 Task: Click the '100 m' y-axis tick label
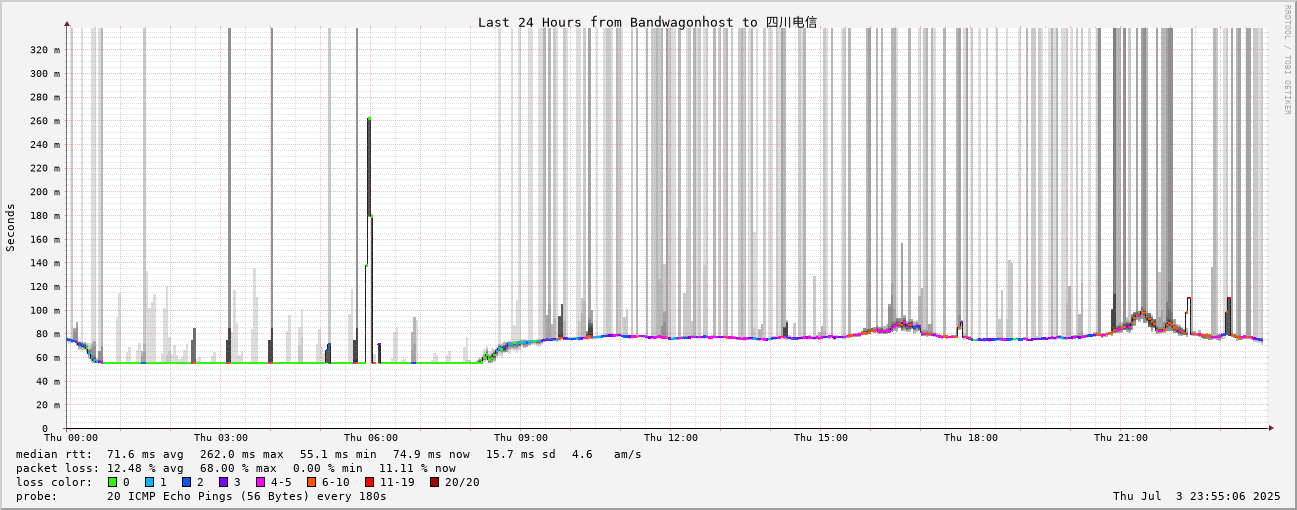coord(44,310)
